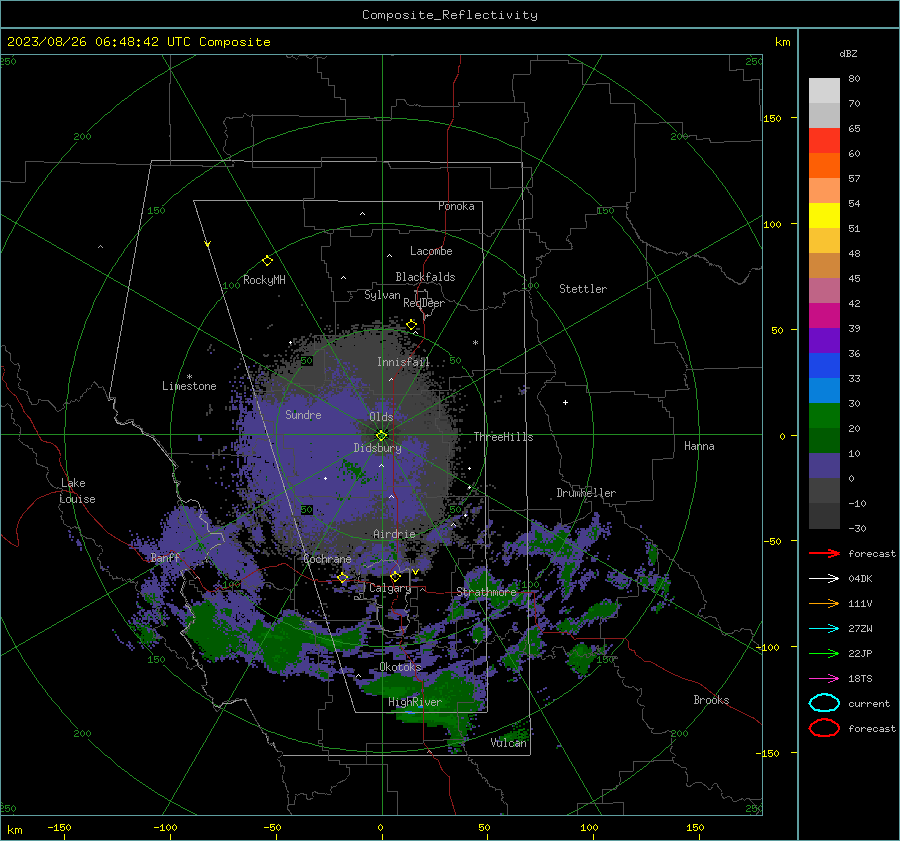This screenshot has height=841, width=900.
Task: Click the Airdrie town label
Action: pos(394,534)
